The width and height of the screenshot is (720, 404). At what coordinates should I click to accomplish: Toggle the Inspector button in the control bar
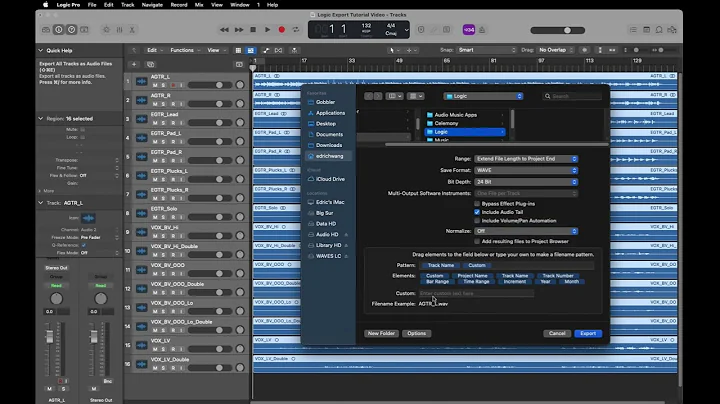click(x=59, y=30)
